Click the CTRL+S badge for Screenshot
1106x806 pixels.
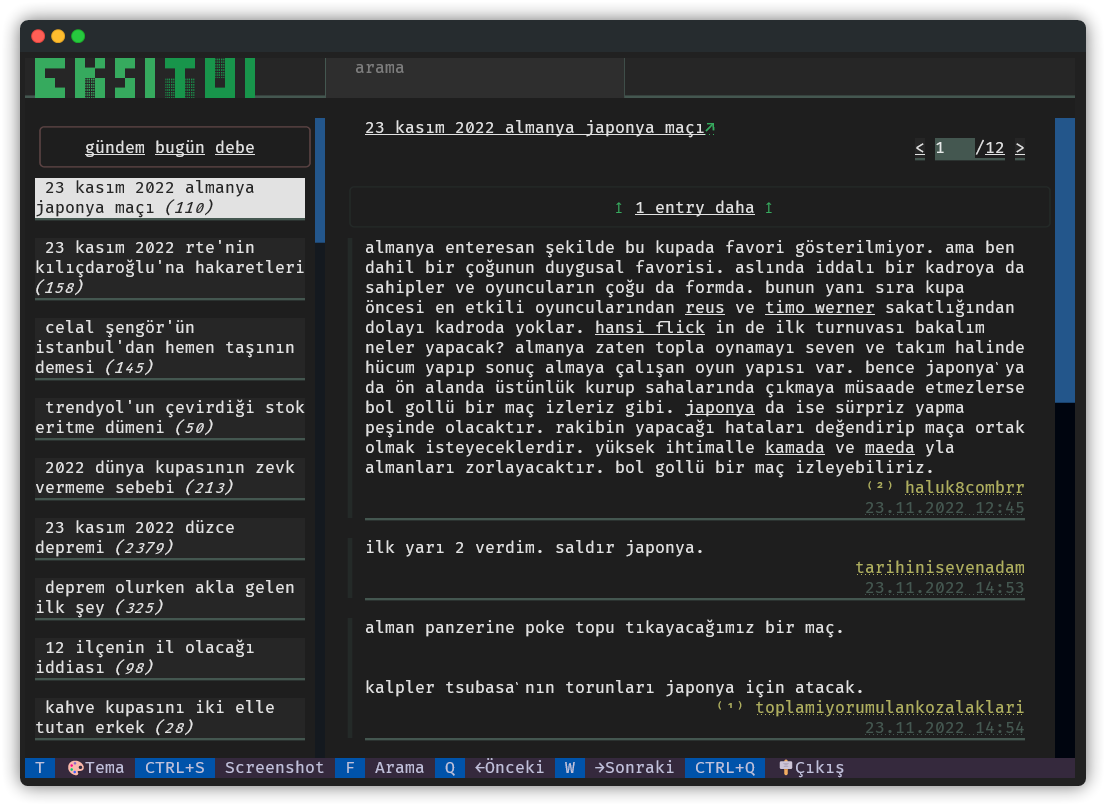tap(175, 768)
